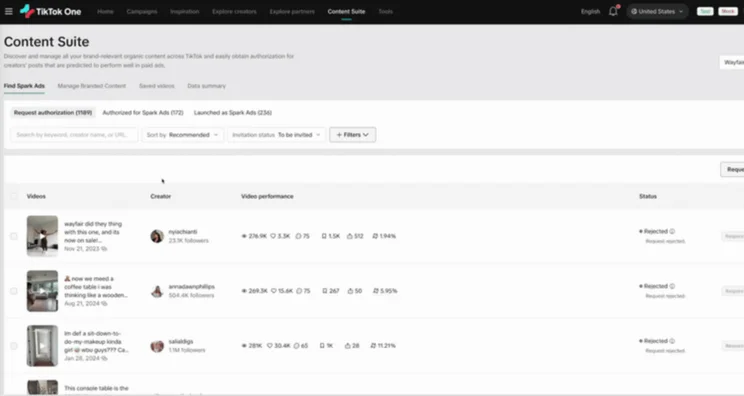Click nyiachianti's profile avatar
The width and height of the screenshot is (744, 396).
pos(157,236)
